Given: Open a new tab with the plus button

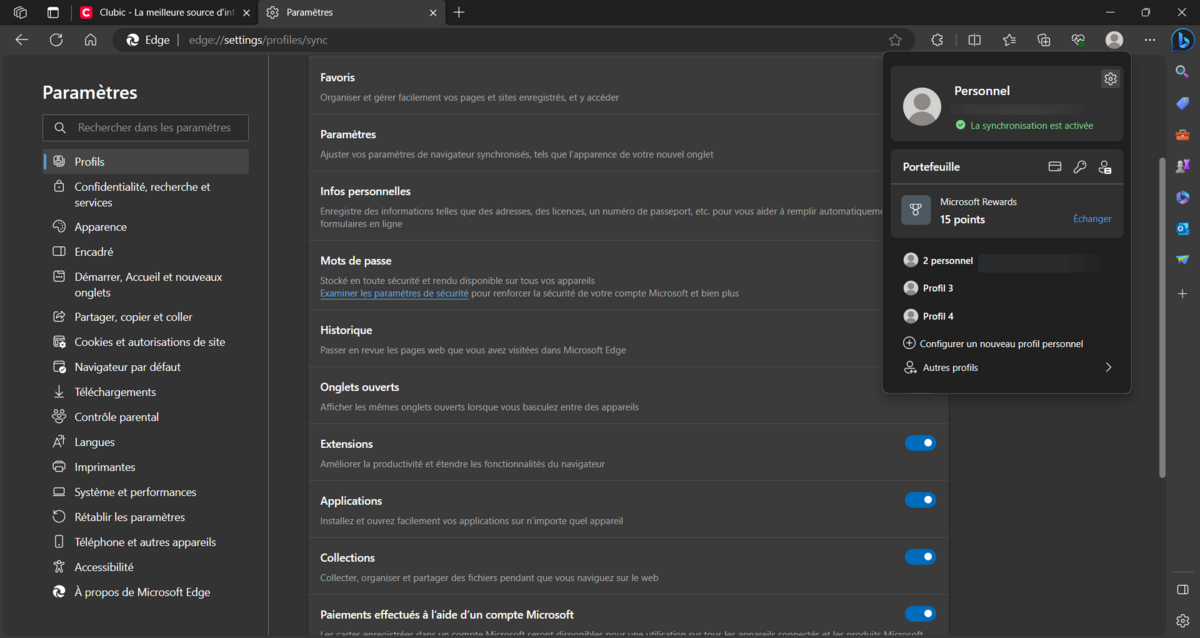Looking at the screenshot, I should click(x=459, y=12).
